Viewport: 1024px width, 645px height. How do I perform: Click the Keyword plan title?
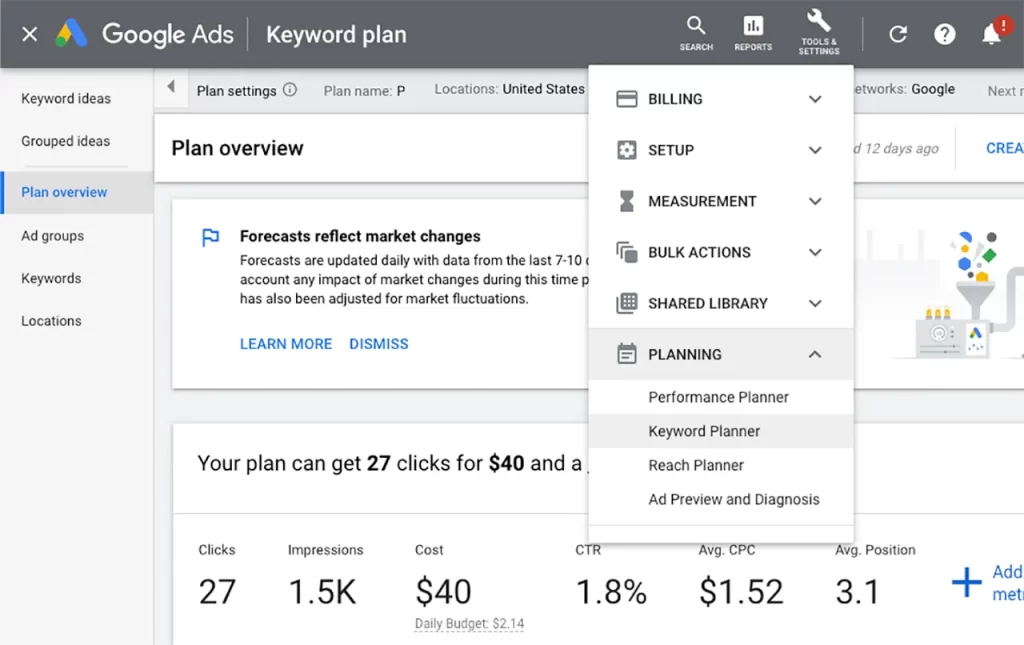pos(336,35)
